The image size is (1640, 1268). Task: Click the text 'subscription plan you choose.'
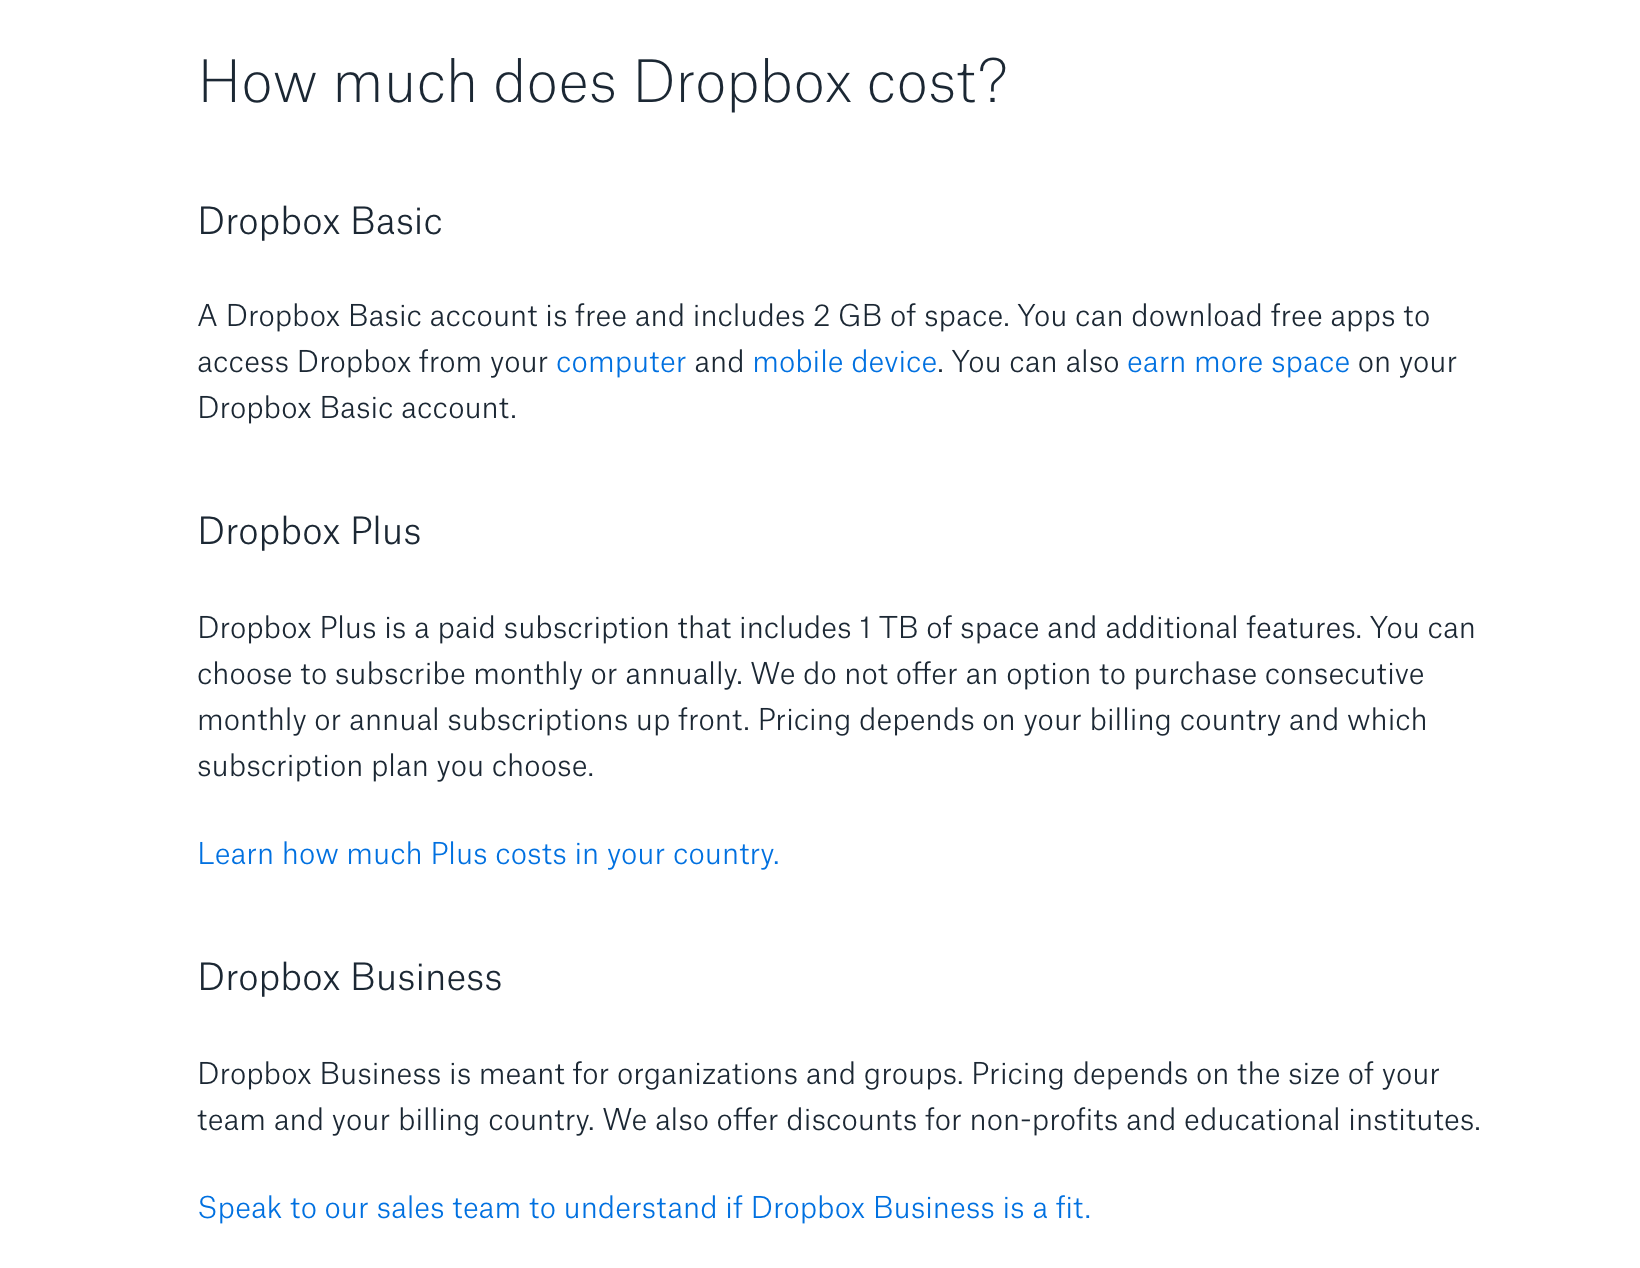pos(396,766)
